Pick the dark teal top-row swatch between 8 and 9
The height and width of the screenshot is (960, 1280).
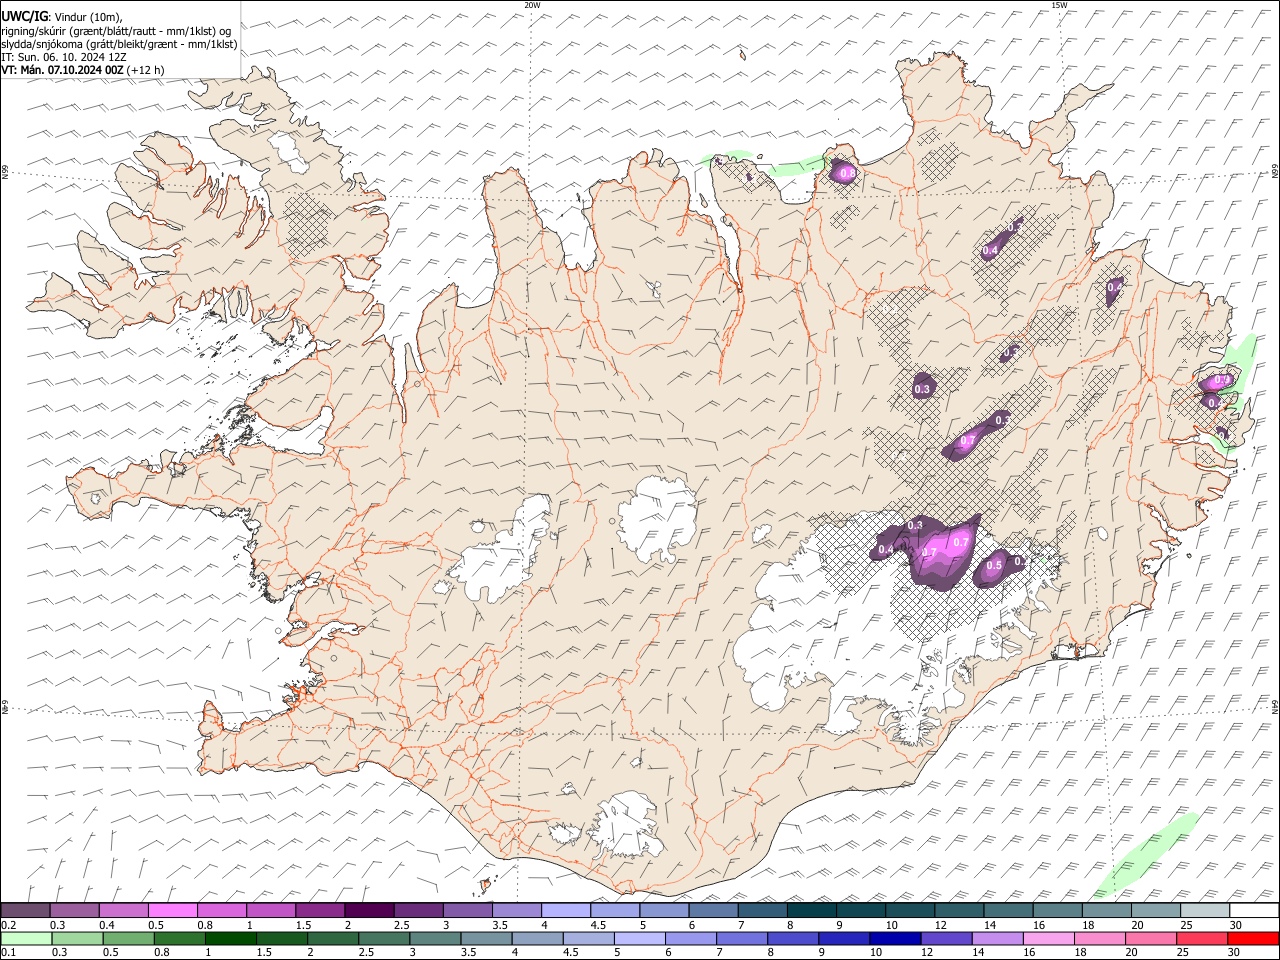(x=811, y=911)
